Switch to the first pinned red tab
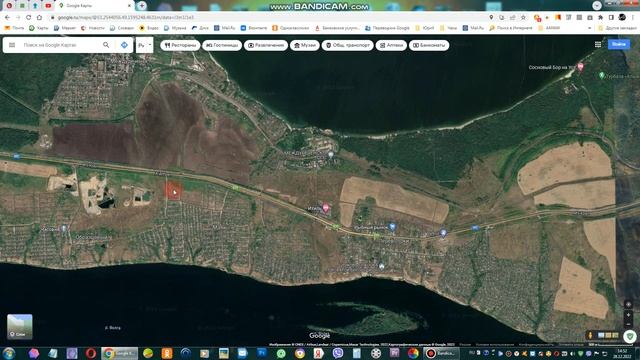The height and width of the screenshot is (360, 640). point(9,6)
